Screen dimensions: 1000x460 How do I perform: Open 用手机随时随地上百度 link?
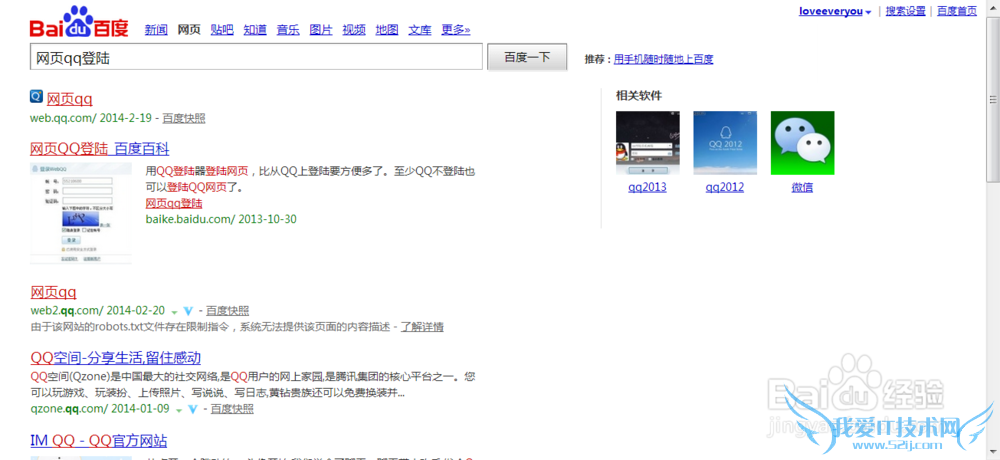[x=663, y=59]
